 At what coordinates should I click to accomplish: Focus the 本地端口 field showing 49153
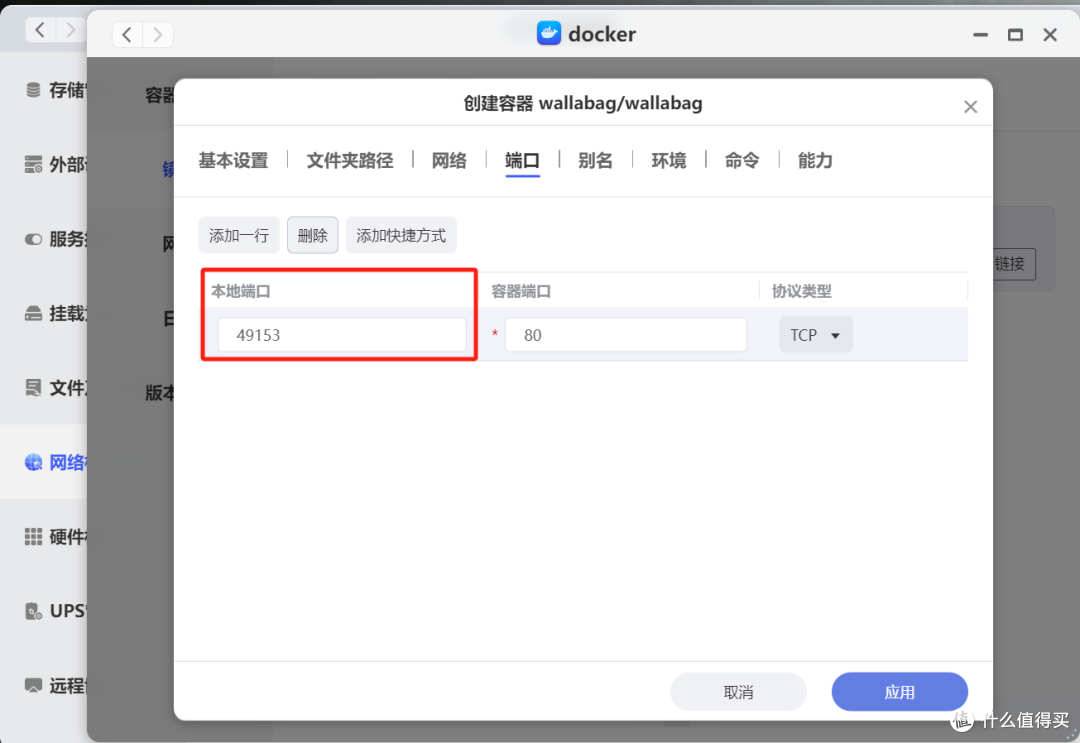342,335
